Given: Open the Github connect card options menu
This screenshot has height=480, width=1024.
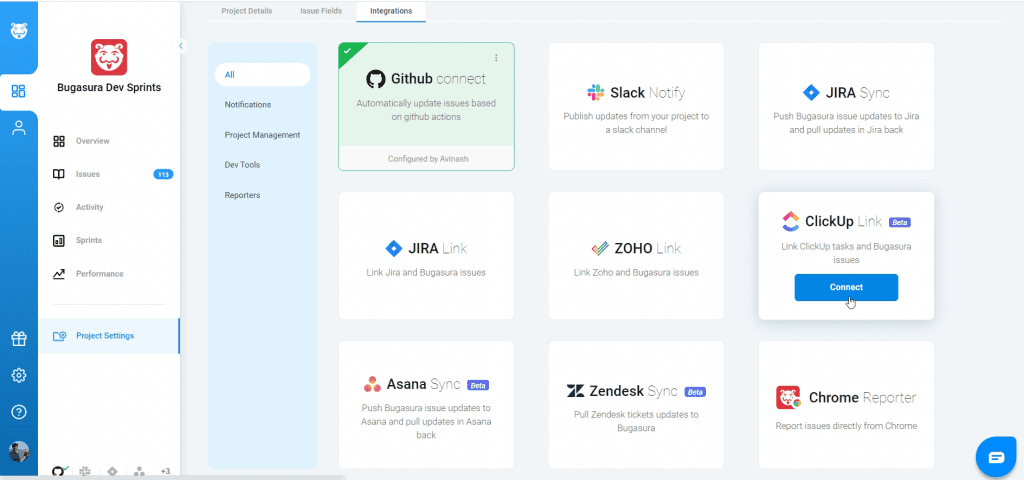Looking at the screenshot, I should point(496,57).
